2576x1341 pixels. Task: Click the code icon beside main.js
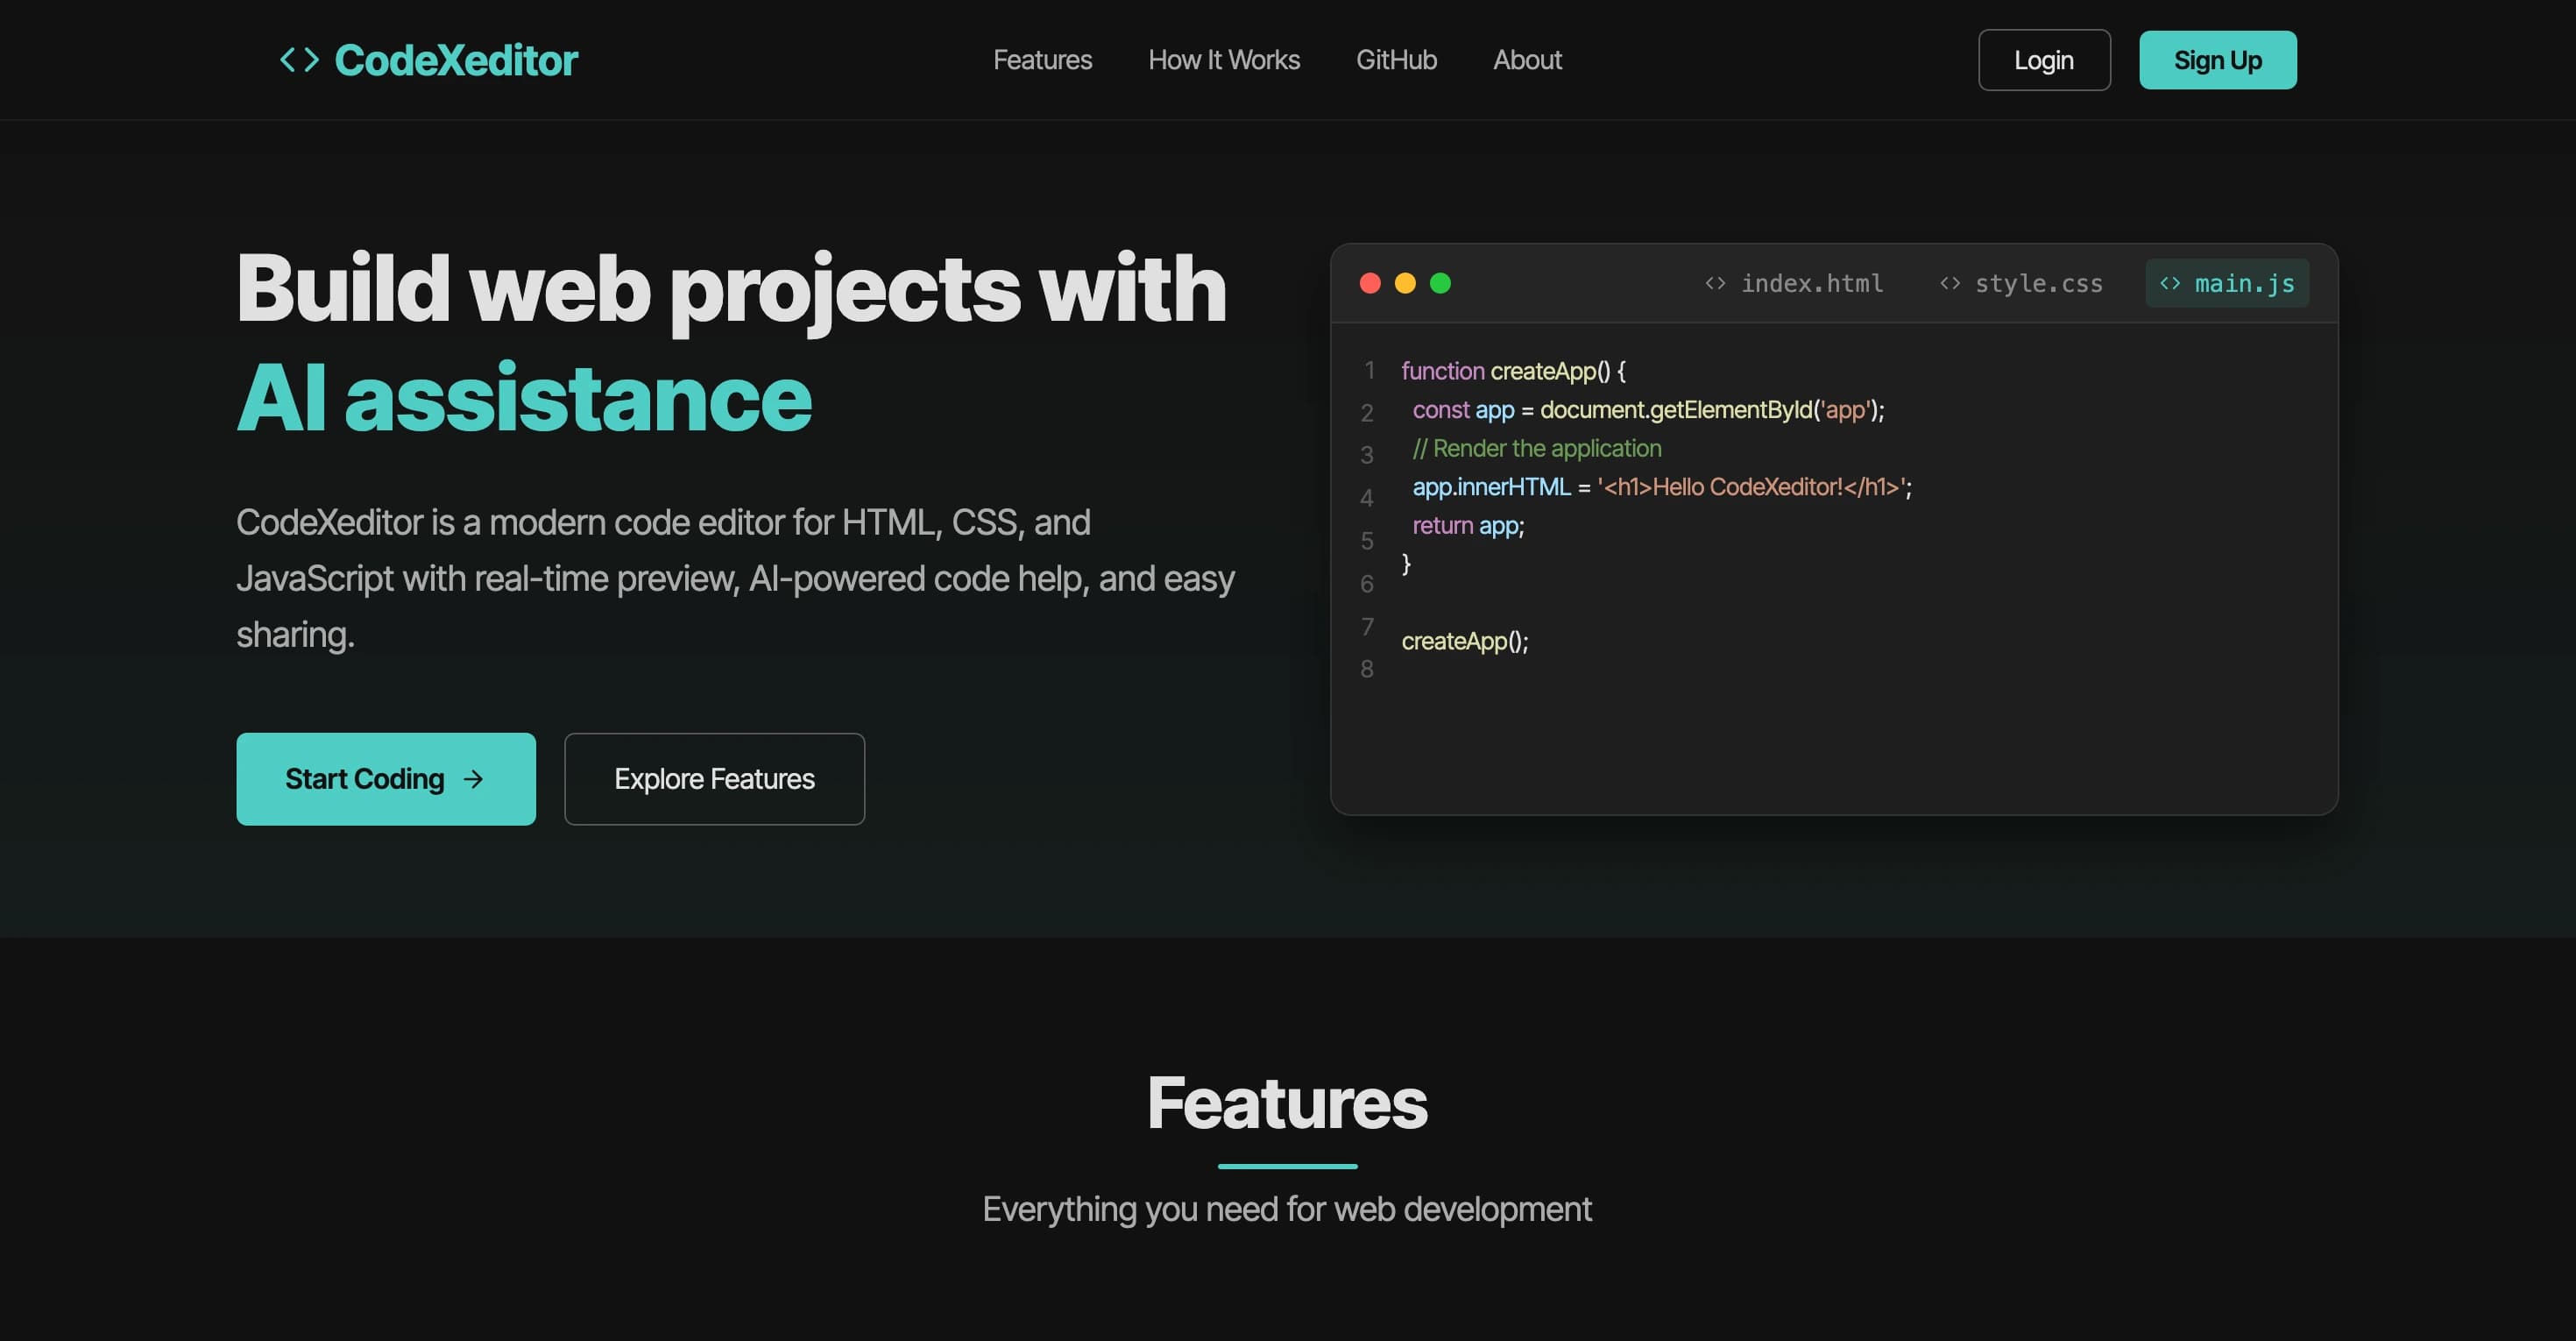click(x=2170, y=283)
